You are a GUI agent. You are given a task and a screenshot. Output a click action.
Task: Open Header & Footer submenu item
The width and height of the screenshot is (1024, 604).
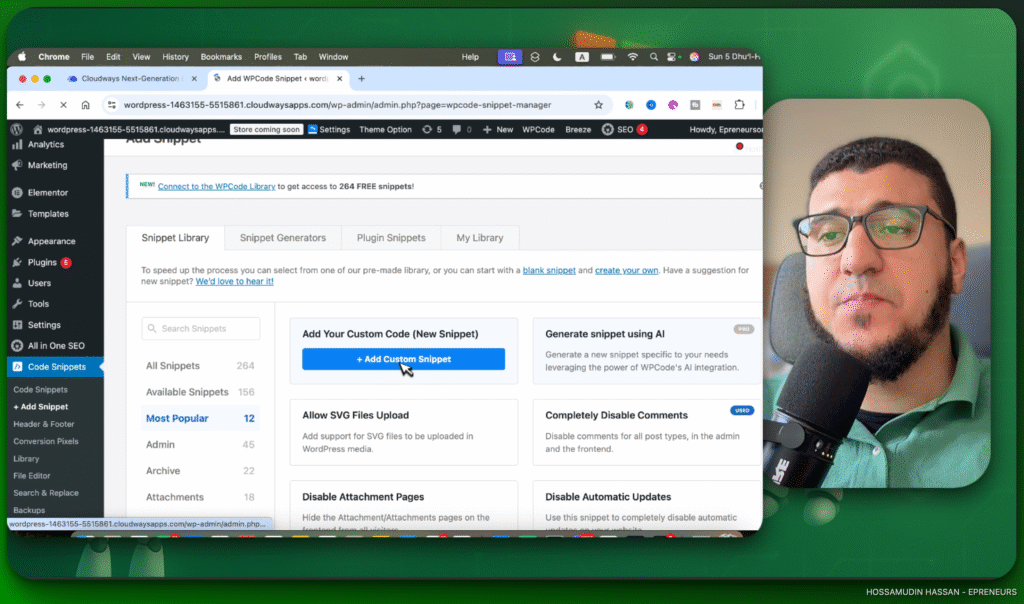point(44,424)
